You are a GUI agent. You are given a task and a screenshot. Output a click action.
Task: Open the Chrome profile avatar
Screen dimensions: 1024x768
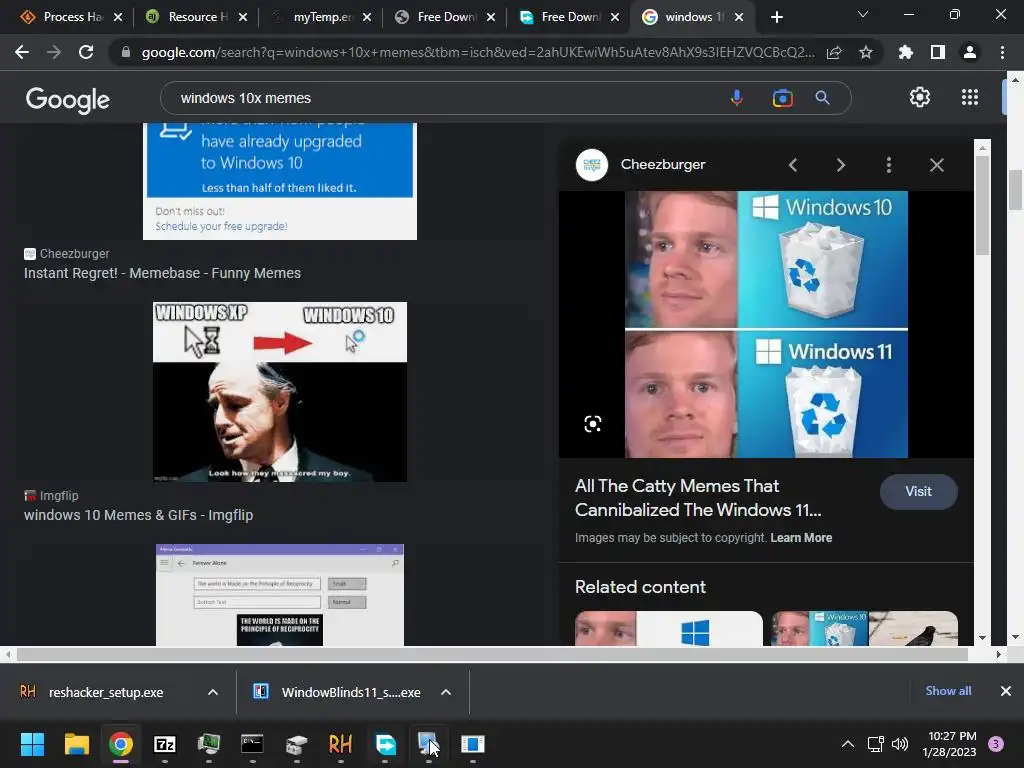pyautogui.click(x=970, y=52)
